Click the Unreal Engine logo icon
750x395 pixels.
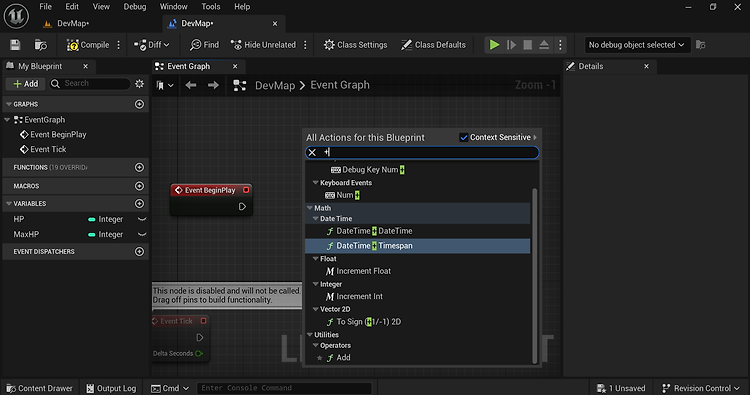[16, 16]
